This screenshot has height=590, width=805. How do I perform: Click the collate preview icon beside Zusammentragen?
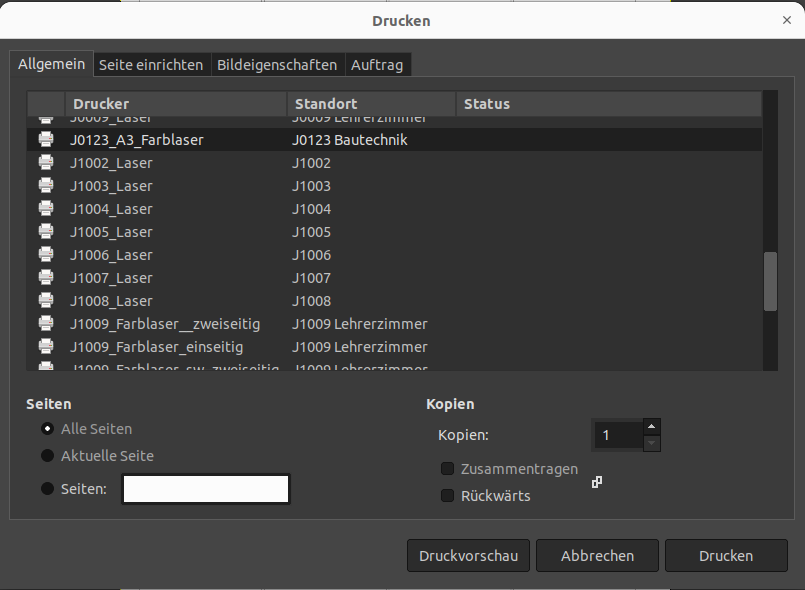point(596,481)
